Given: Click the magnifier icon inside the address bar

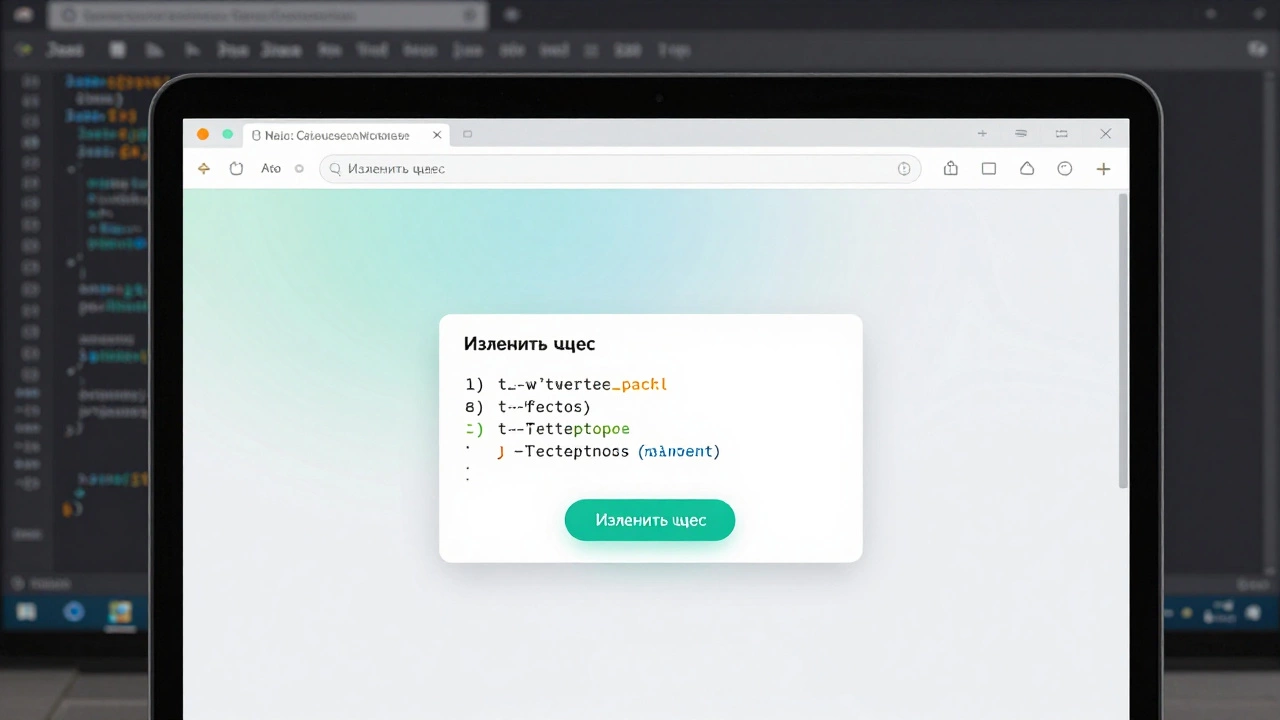Looking at the screenshot, I should tap(335, 168).
